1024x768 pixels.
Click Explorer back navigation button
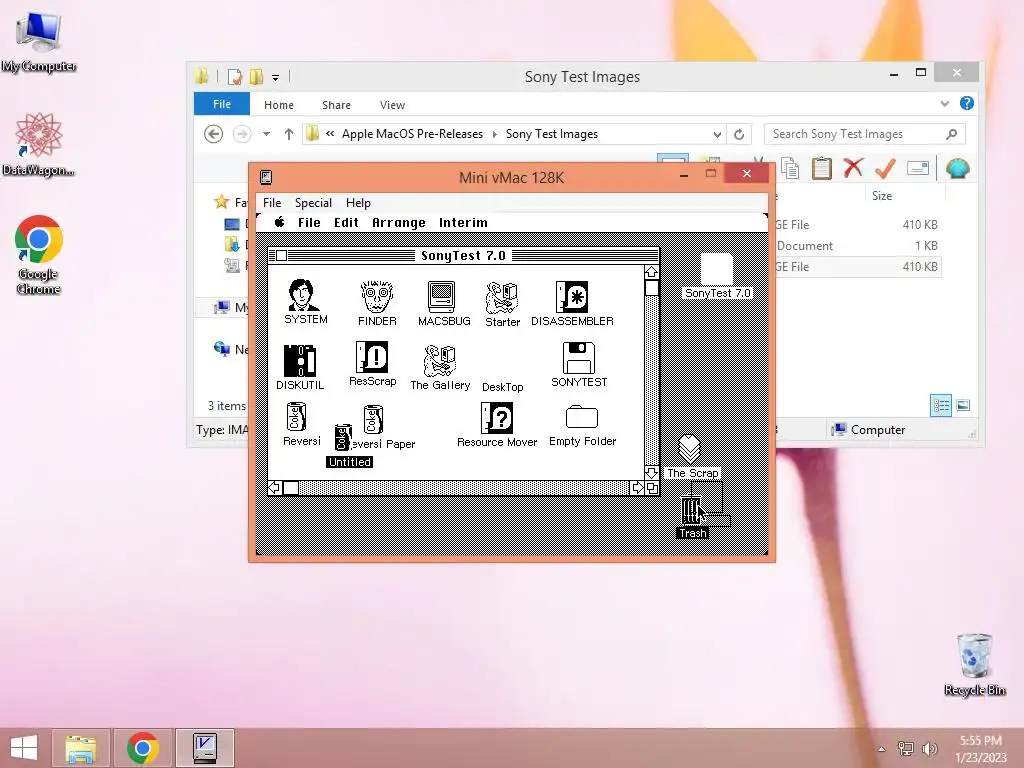pyautogui.click(x=214, y=134)
